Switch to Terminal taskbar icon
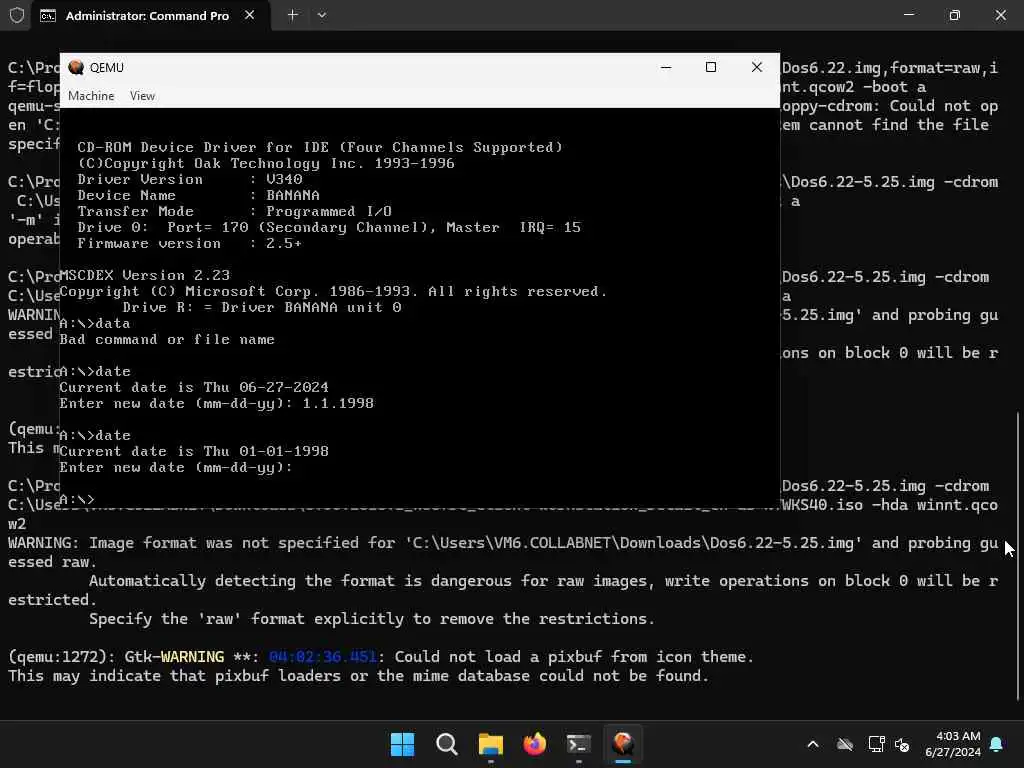1024x768 pixels. tap(579, 744)
